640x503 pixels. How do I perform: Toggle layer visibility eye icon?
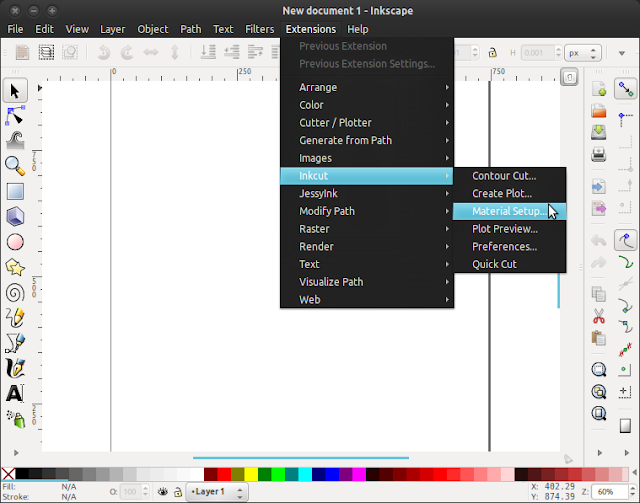pyautogui.click(x=163, y=492)
